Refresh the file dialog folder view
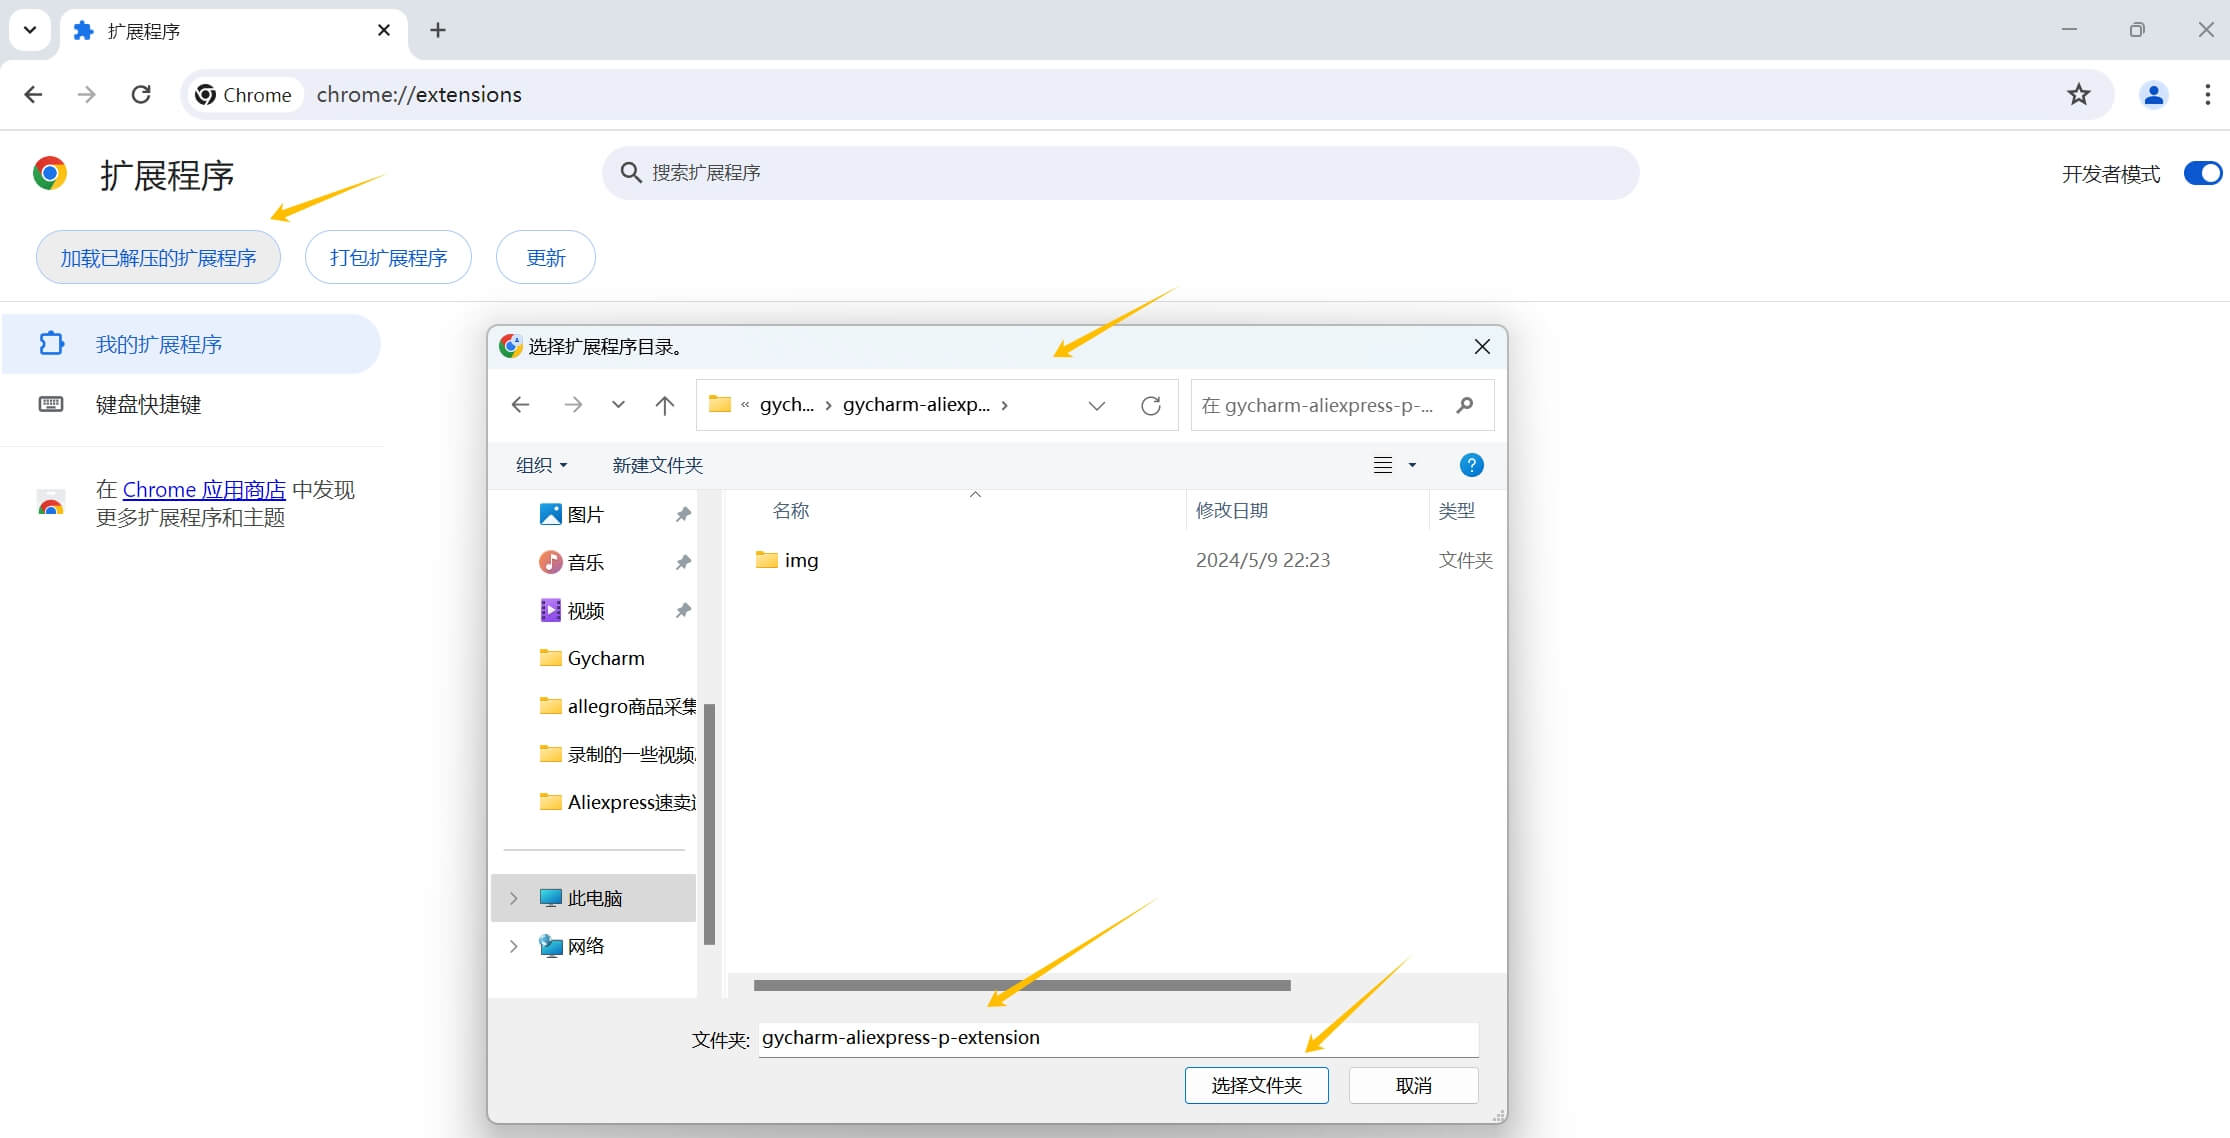2230x1138 pixels. pos(1151,405)
